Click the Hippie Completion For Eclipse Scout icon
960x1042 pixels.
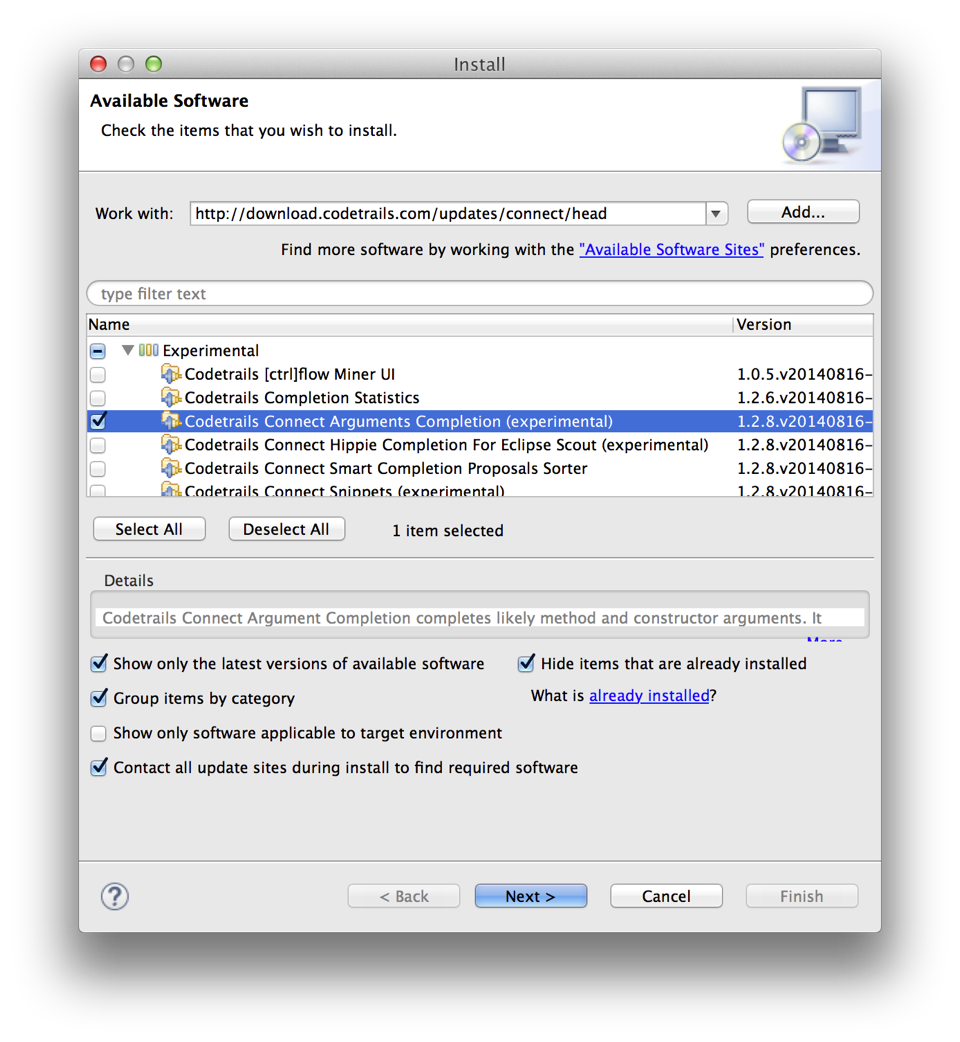pyautogui.click(x=171, y=445)
